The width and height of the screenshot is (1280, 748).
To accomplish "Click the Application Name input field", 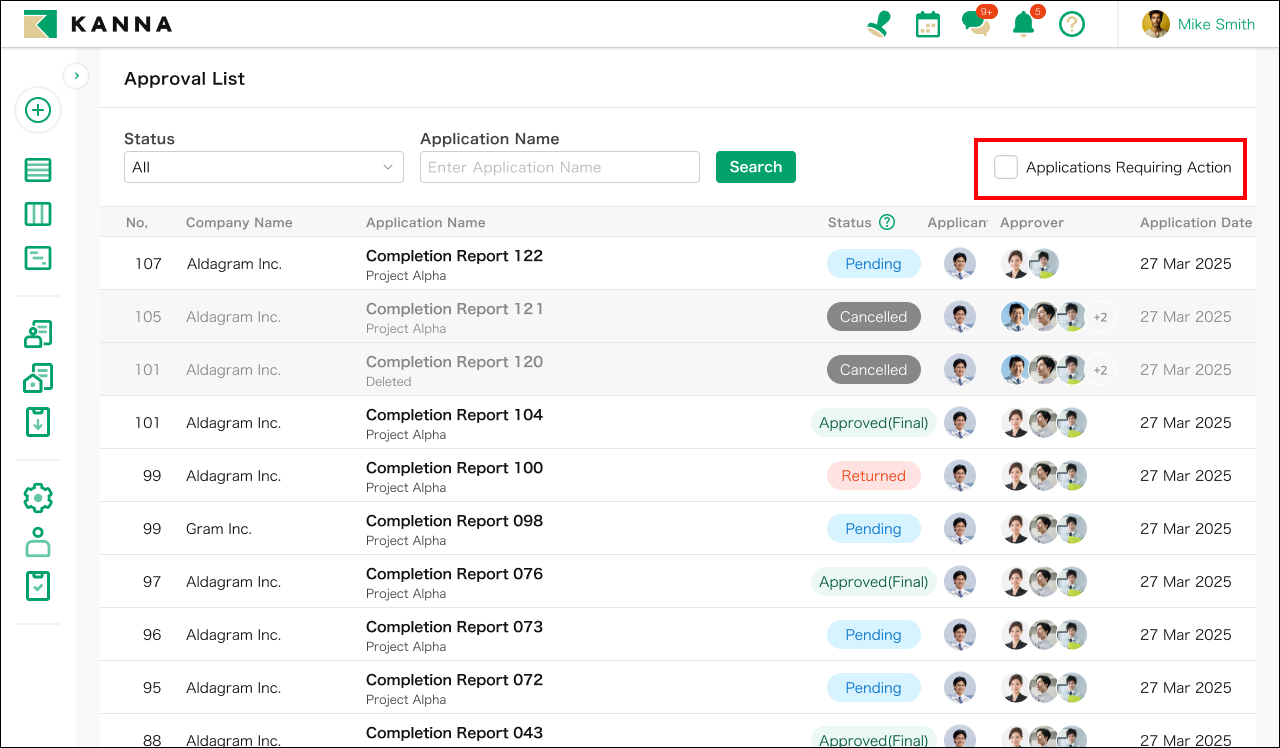I will click(559, 167).
